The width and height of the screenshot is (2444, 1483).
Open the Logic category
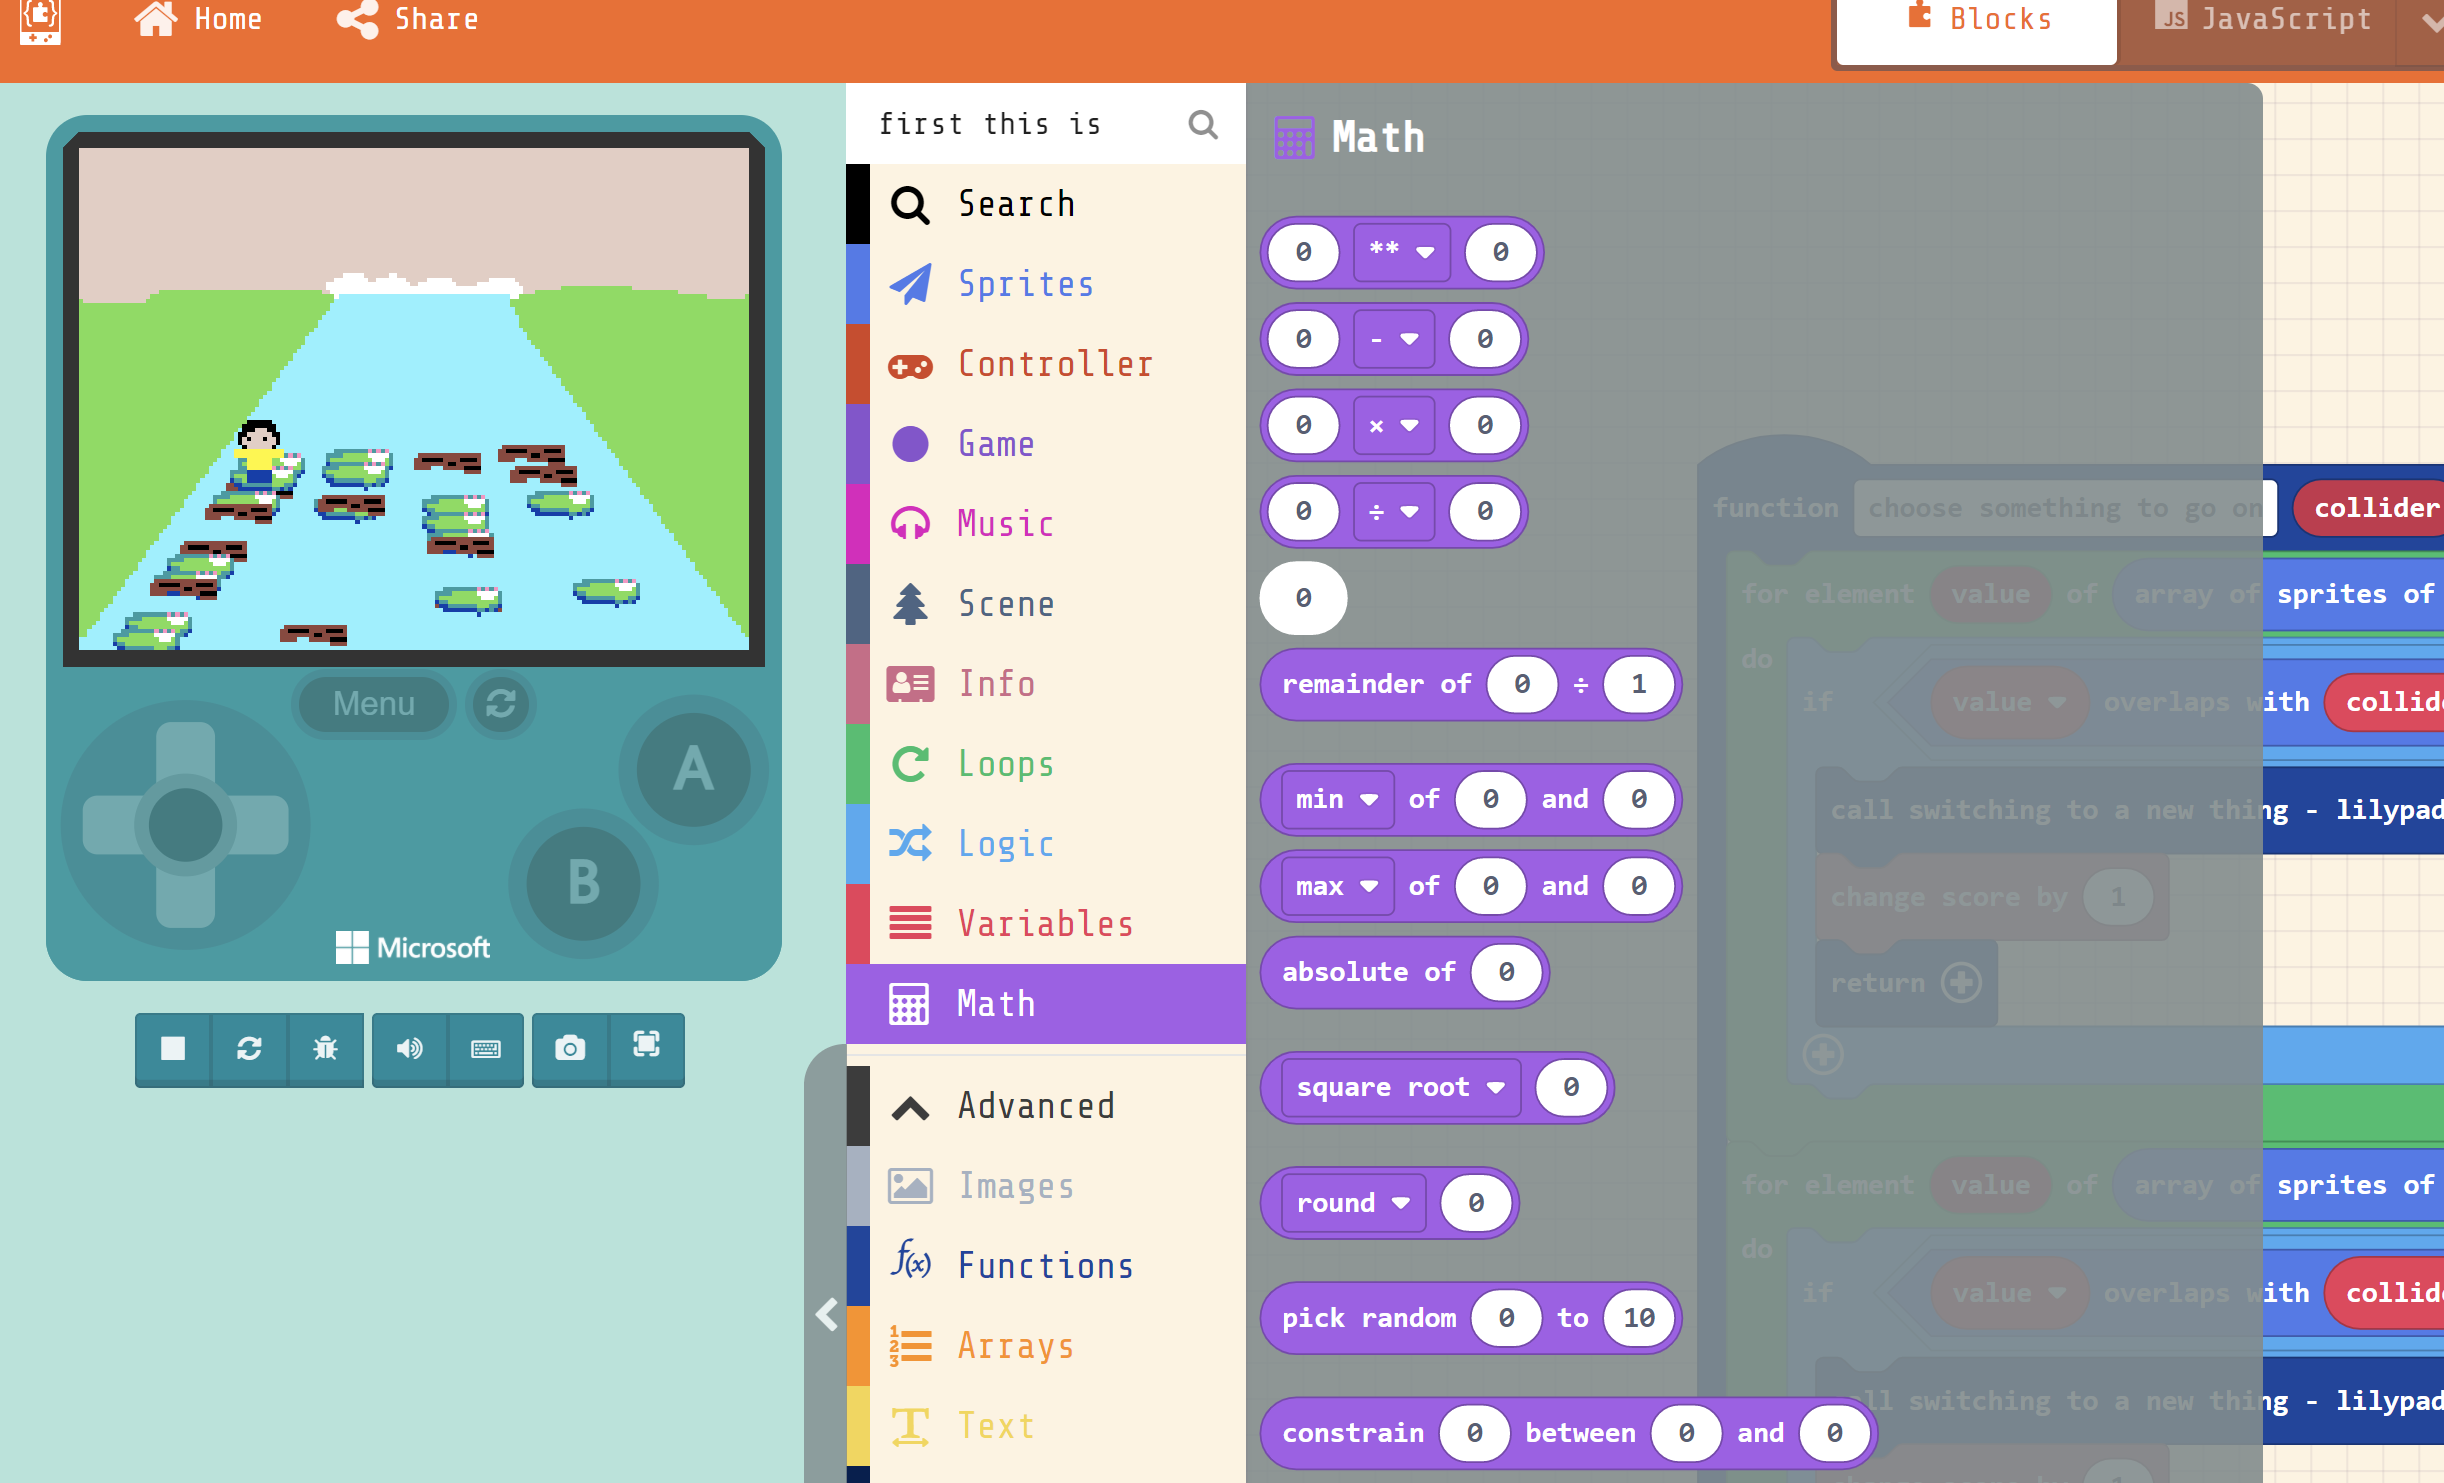pos(1046,844)
